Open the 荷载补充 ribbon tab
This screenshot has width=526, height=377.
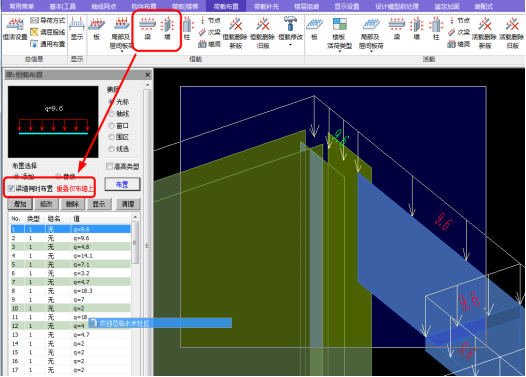[266, 6]
